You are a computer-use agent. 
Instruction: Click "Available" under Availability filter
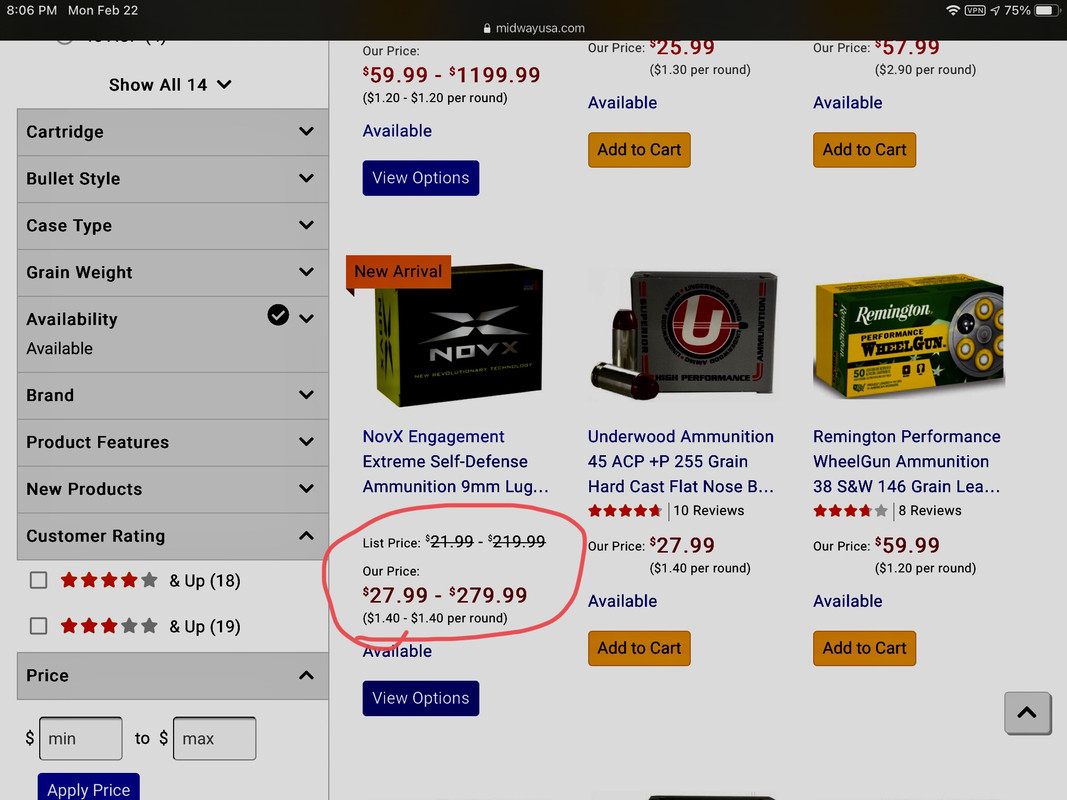59,348
